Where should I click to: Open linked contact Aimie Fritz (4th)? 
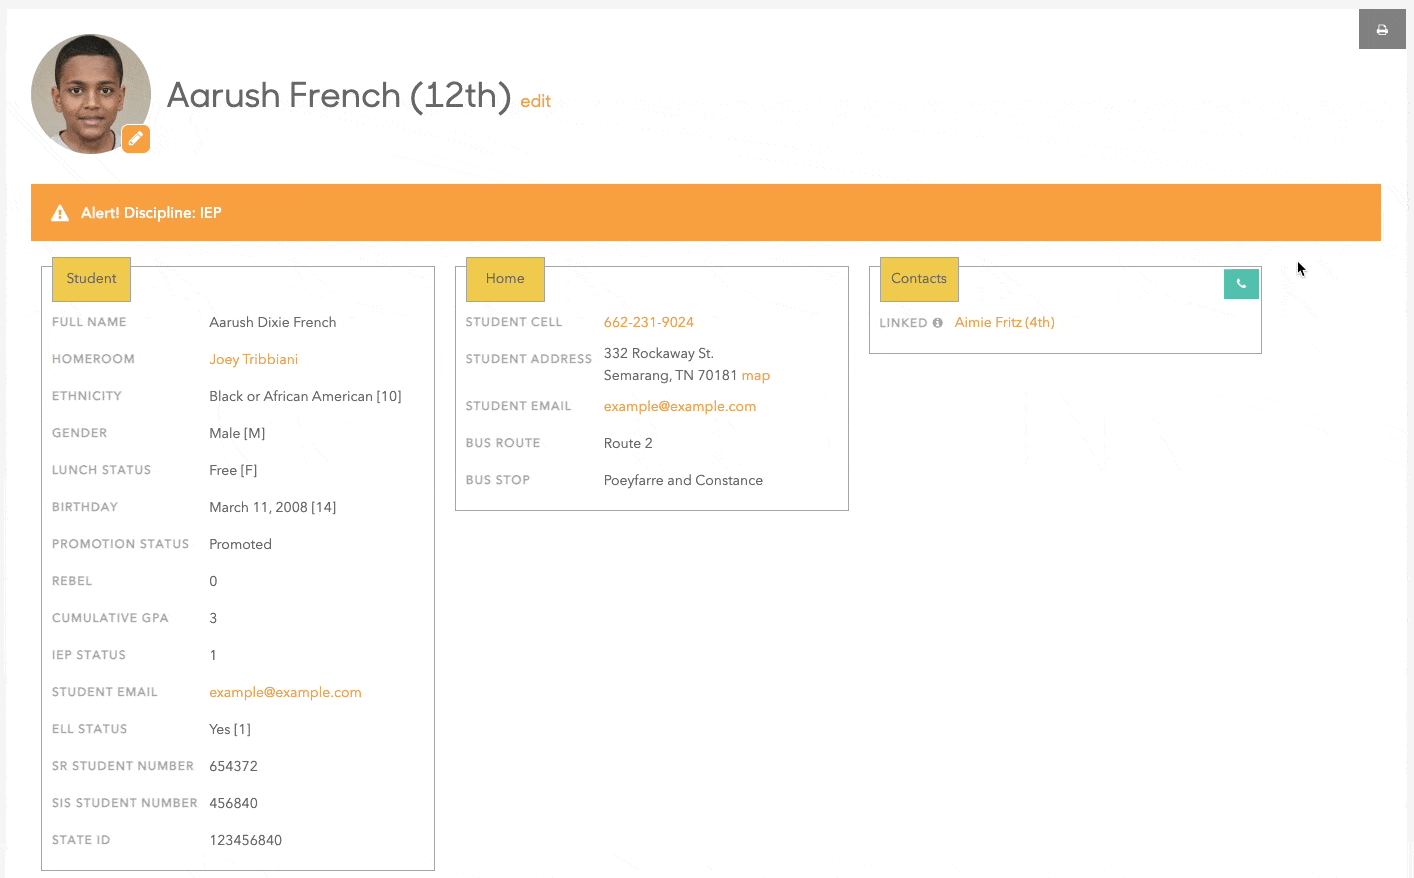1004,322
